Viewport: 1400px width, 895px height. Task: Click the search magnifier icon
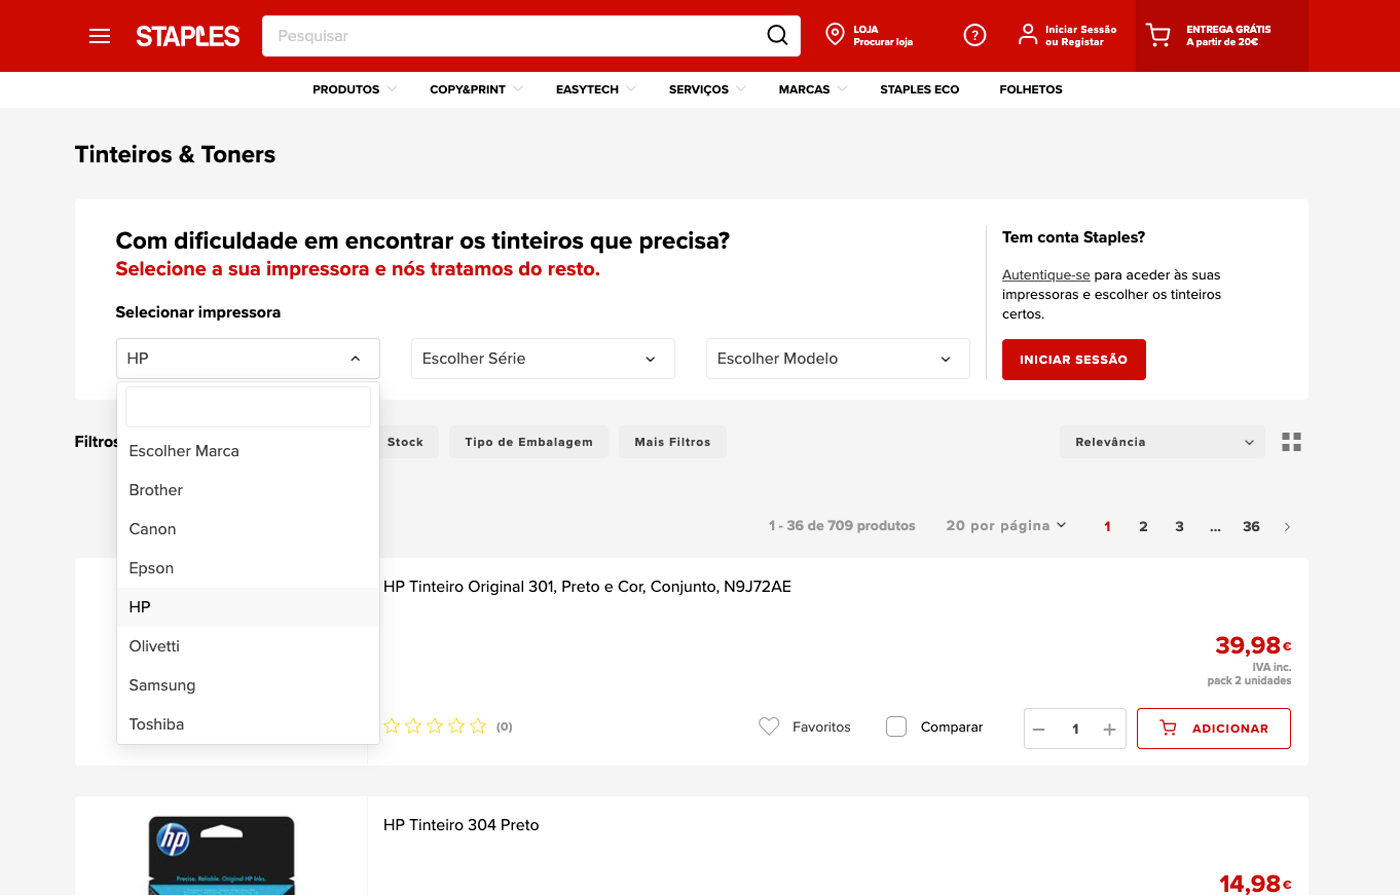click(x=777, y=36)
